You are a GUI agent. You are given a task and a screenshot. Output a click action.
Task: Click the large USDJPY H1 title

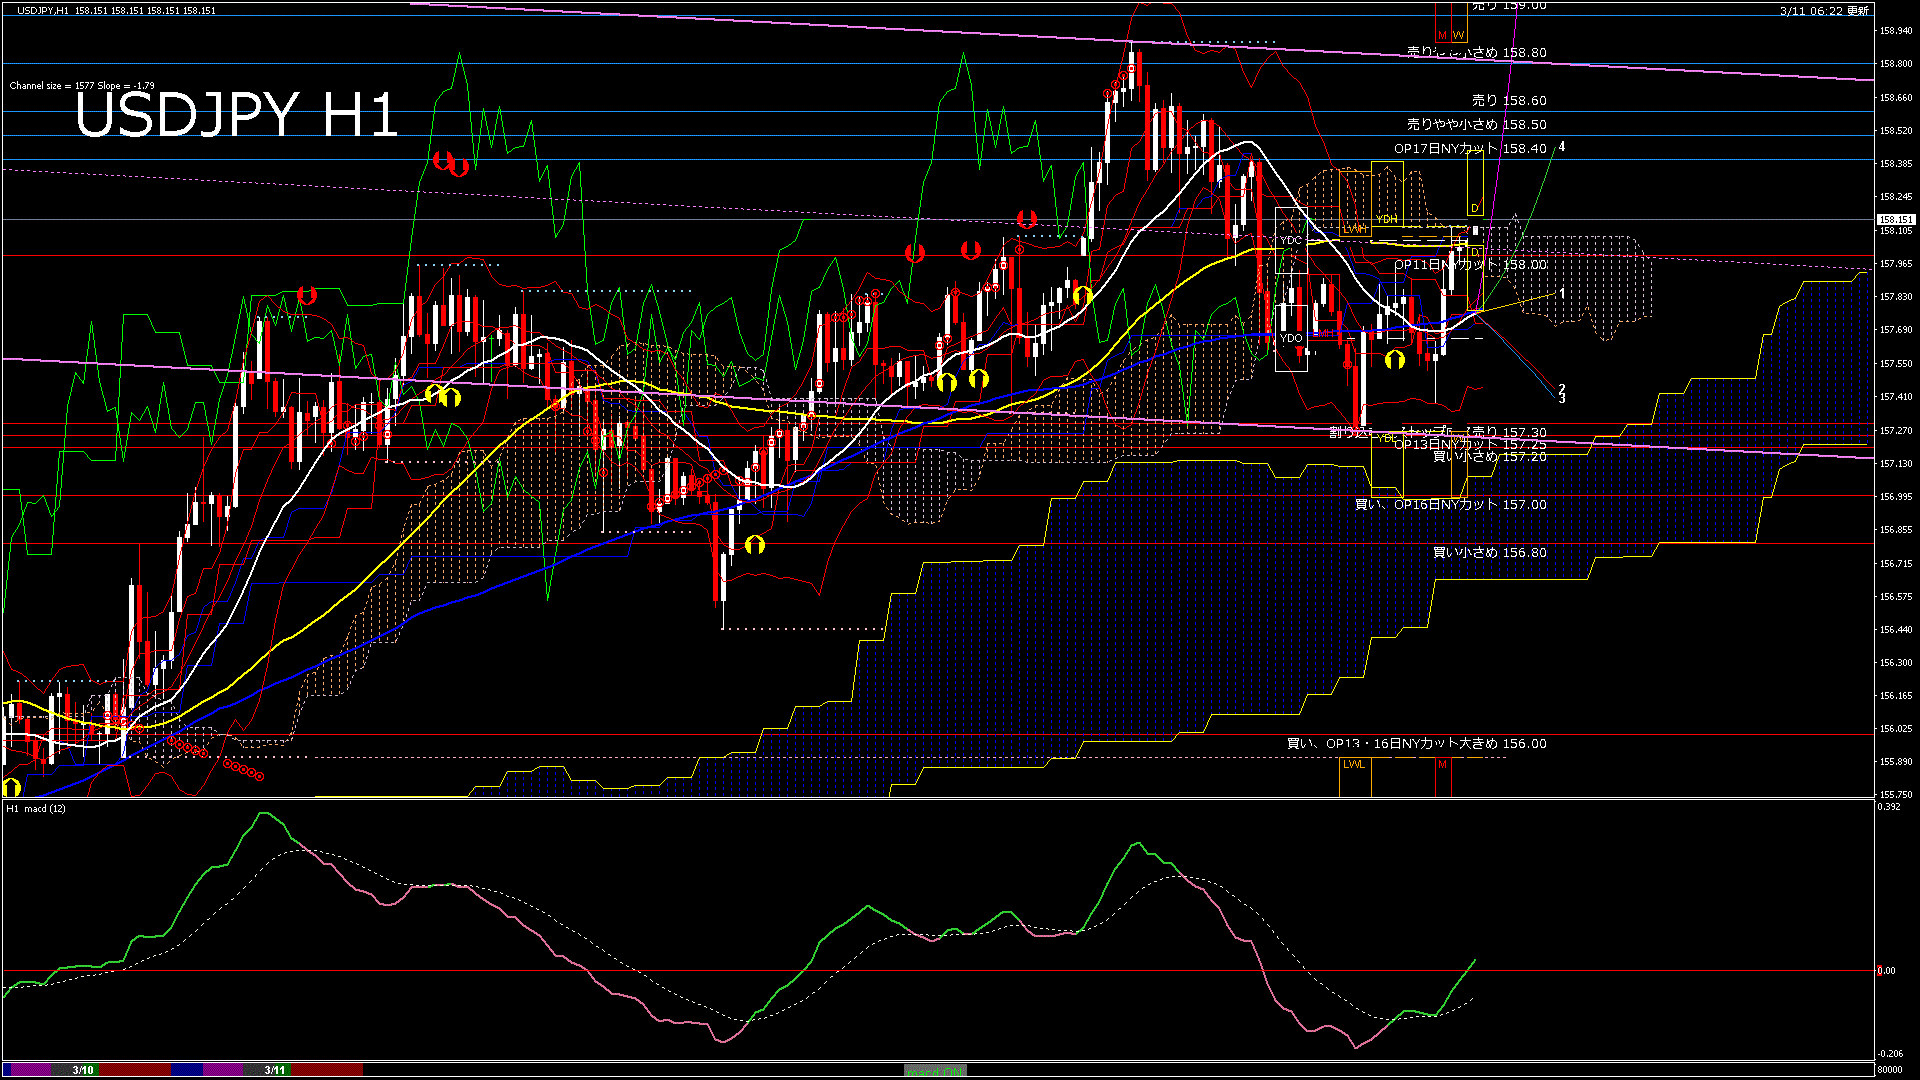(236, 115)
